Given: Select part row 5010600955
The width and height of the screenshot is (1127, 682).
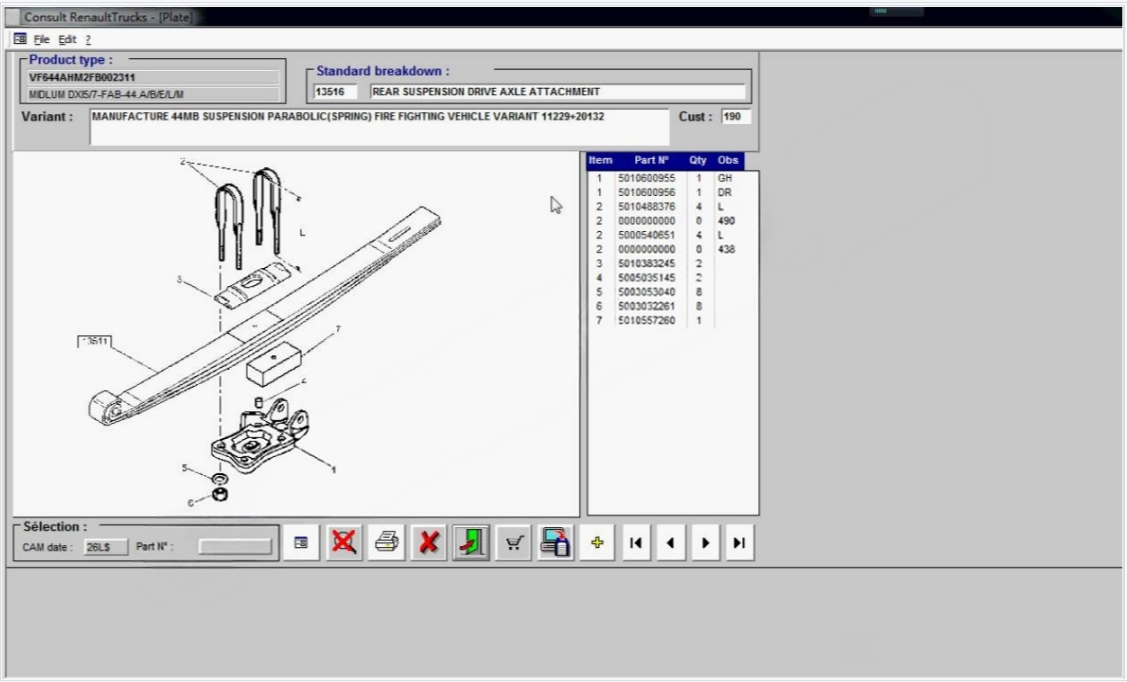Looking at the screenshot, I should [x=672, y=178].
